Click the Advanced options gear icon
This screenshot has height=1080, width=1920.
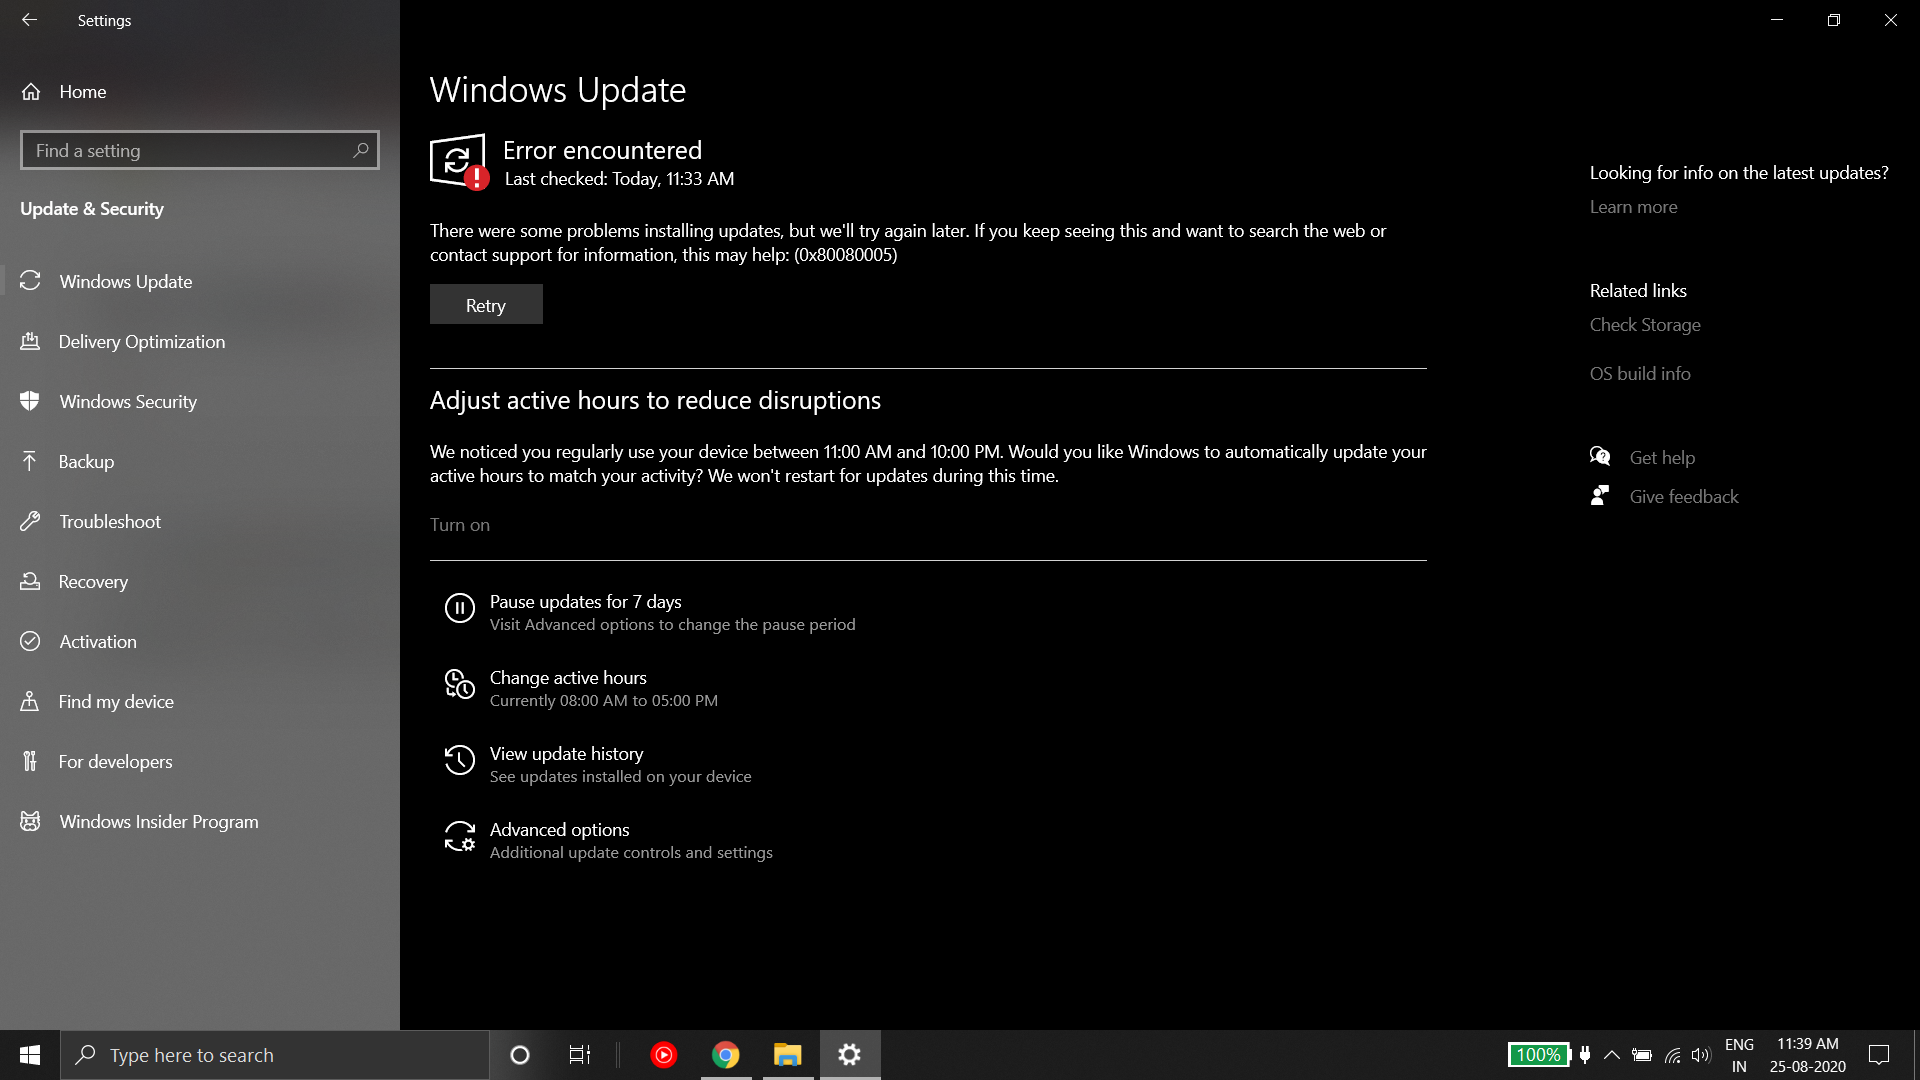tap(459, 836)
